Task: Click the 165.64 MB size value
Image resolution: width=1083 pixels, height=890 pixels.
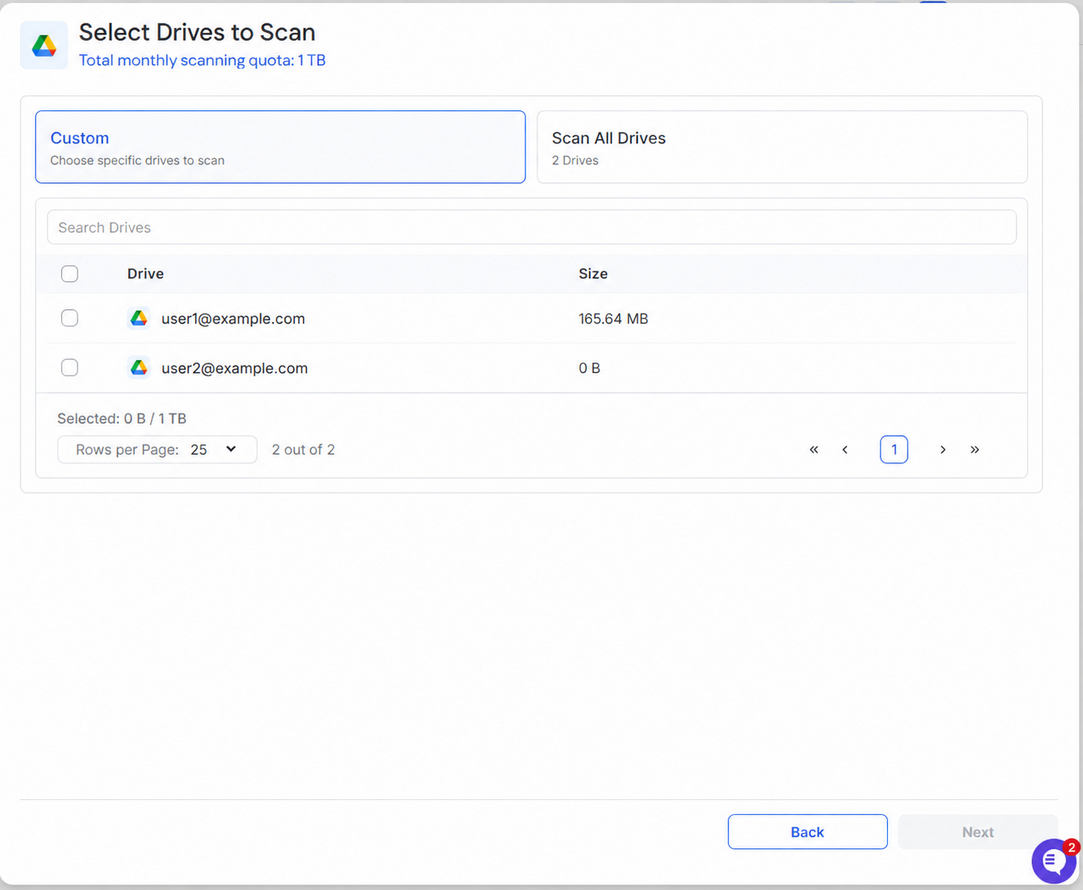Action: click(613, 318)
